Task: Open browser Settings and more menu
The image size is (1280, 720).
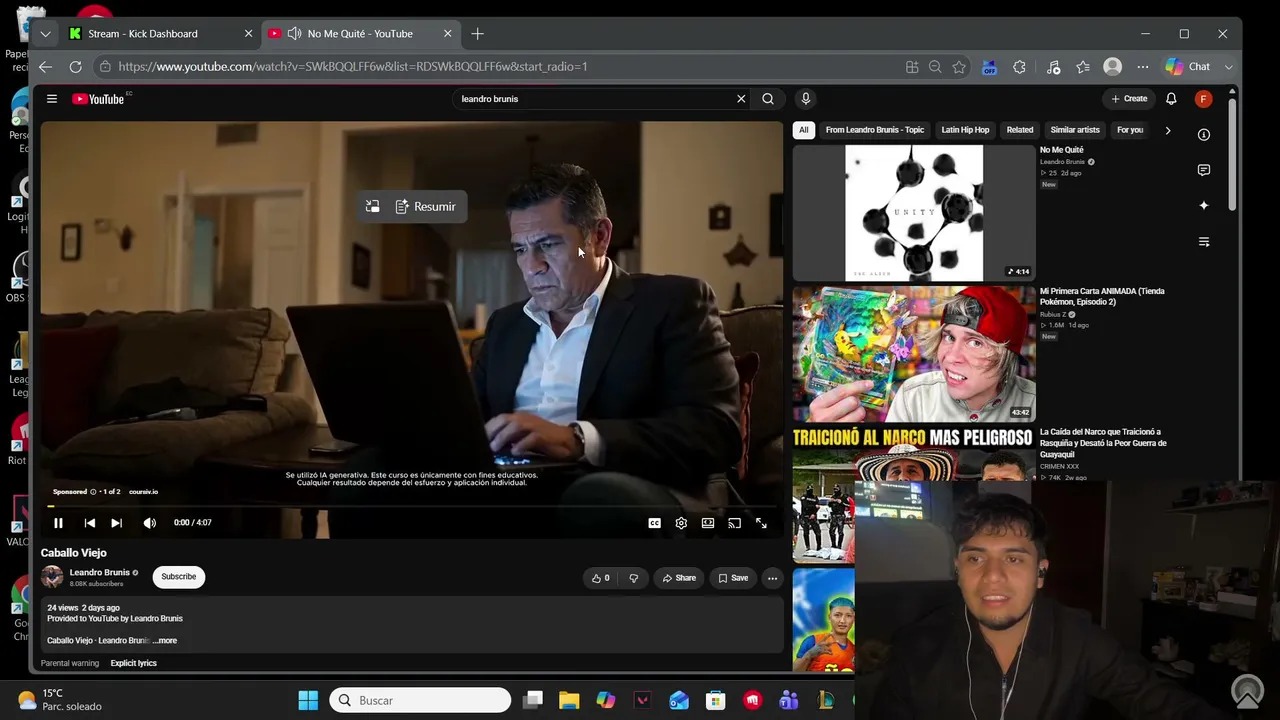Action: (x=1143, y=67)
